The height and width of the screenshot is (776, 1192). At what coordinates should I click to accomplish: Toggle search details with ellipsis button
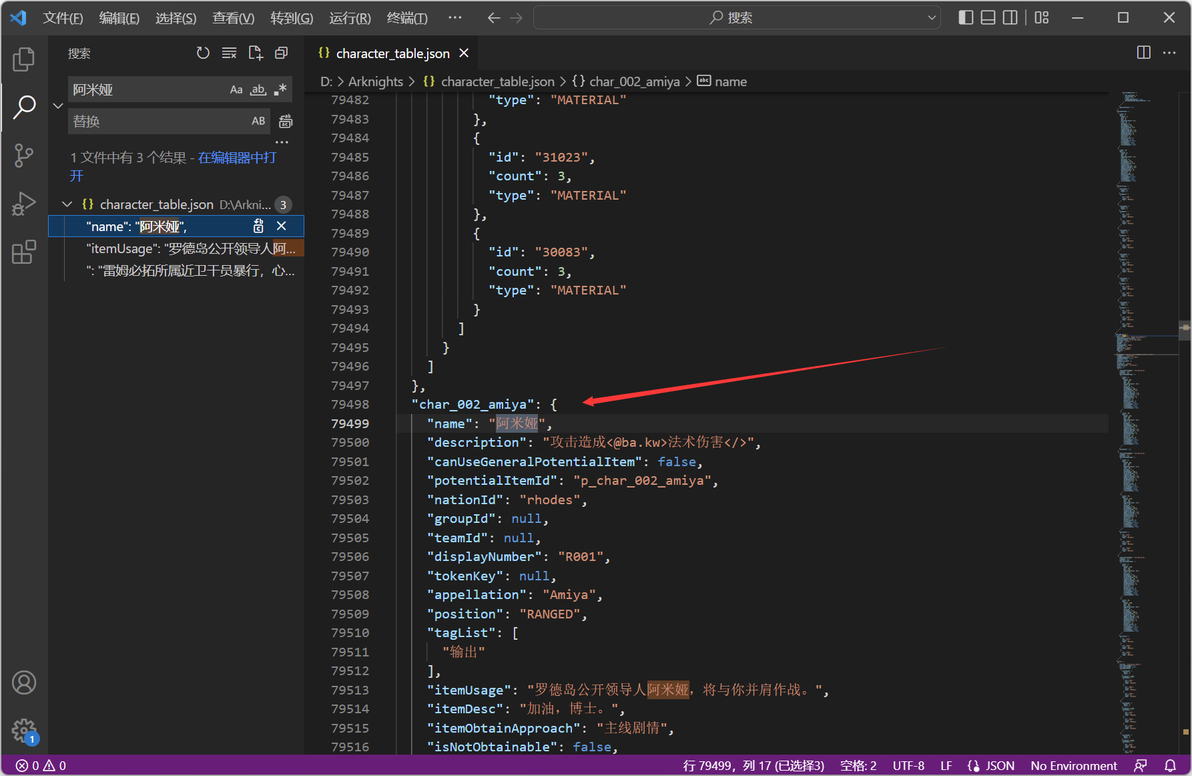click(x=282, y=142)
